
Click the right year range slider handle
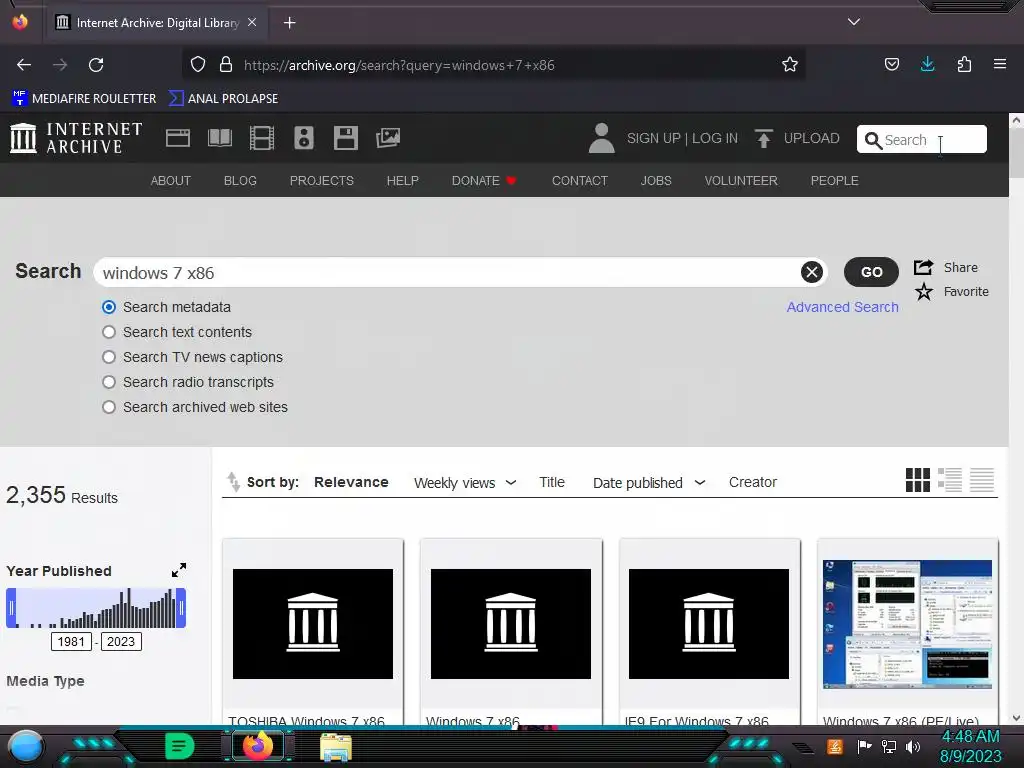[181, 608]
